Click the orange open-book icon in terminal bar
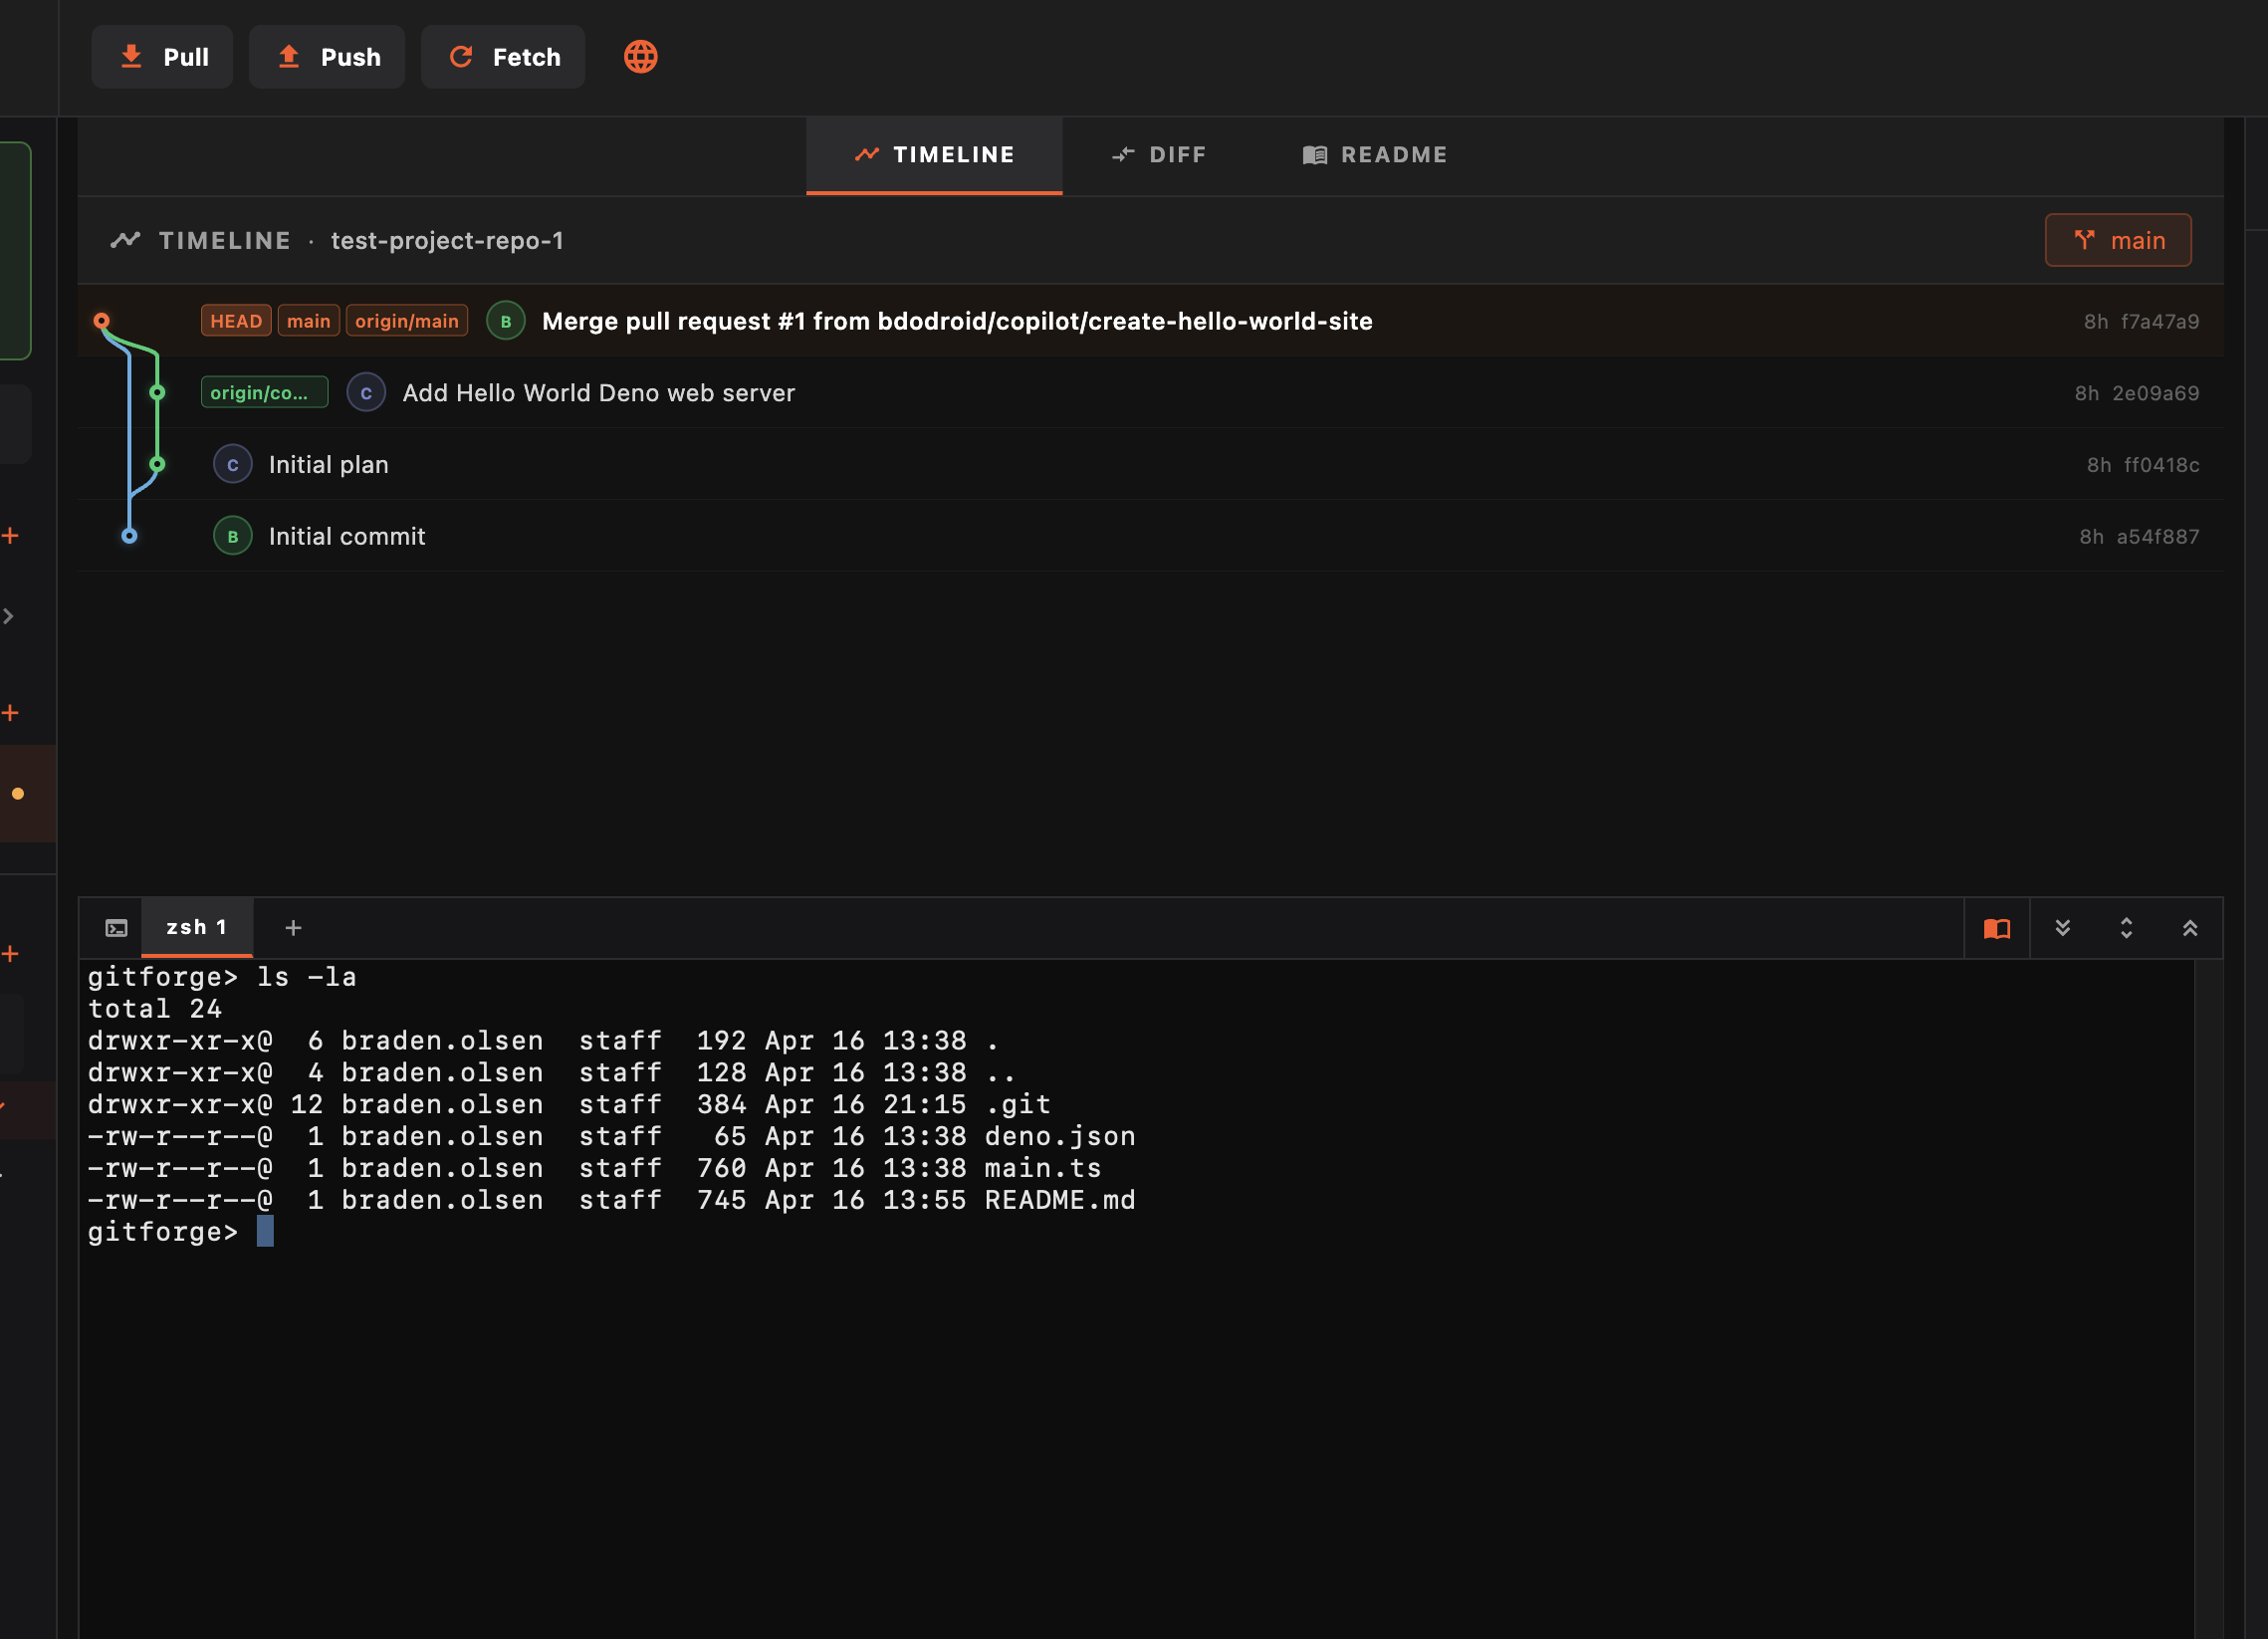Image resolution: width=2268 pixels, height=1639 pixels. 1996,929
